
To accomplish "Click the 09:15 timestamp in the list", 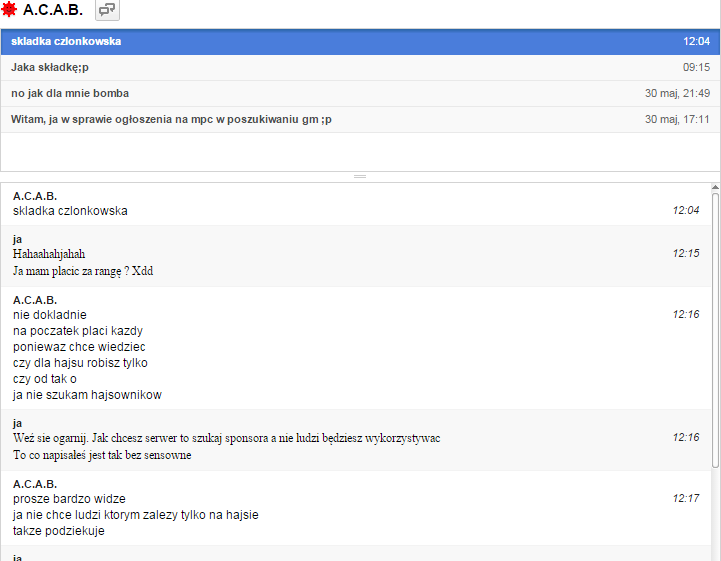I will coord(696,68).
